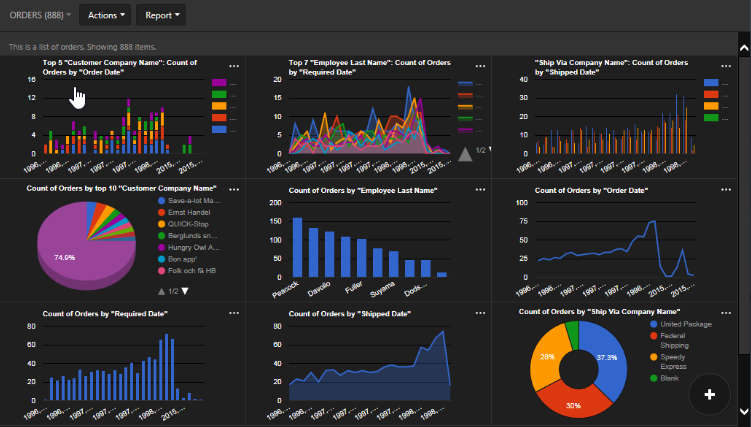Click the scrollbar down arrow
751x427 pixels.
(x=744, y=412)
